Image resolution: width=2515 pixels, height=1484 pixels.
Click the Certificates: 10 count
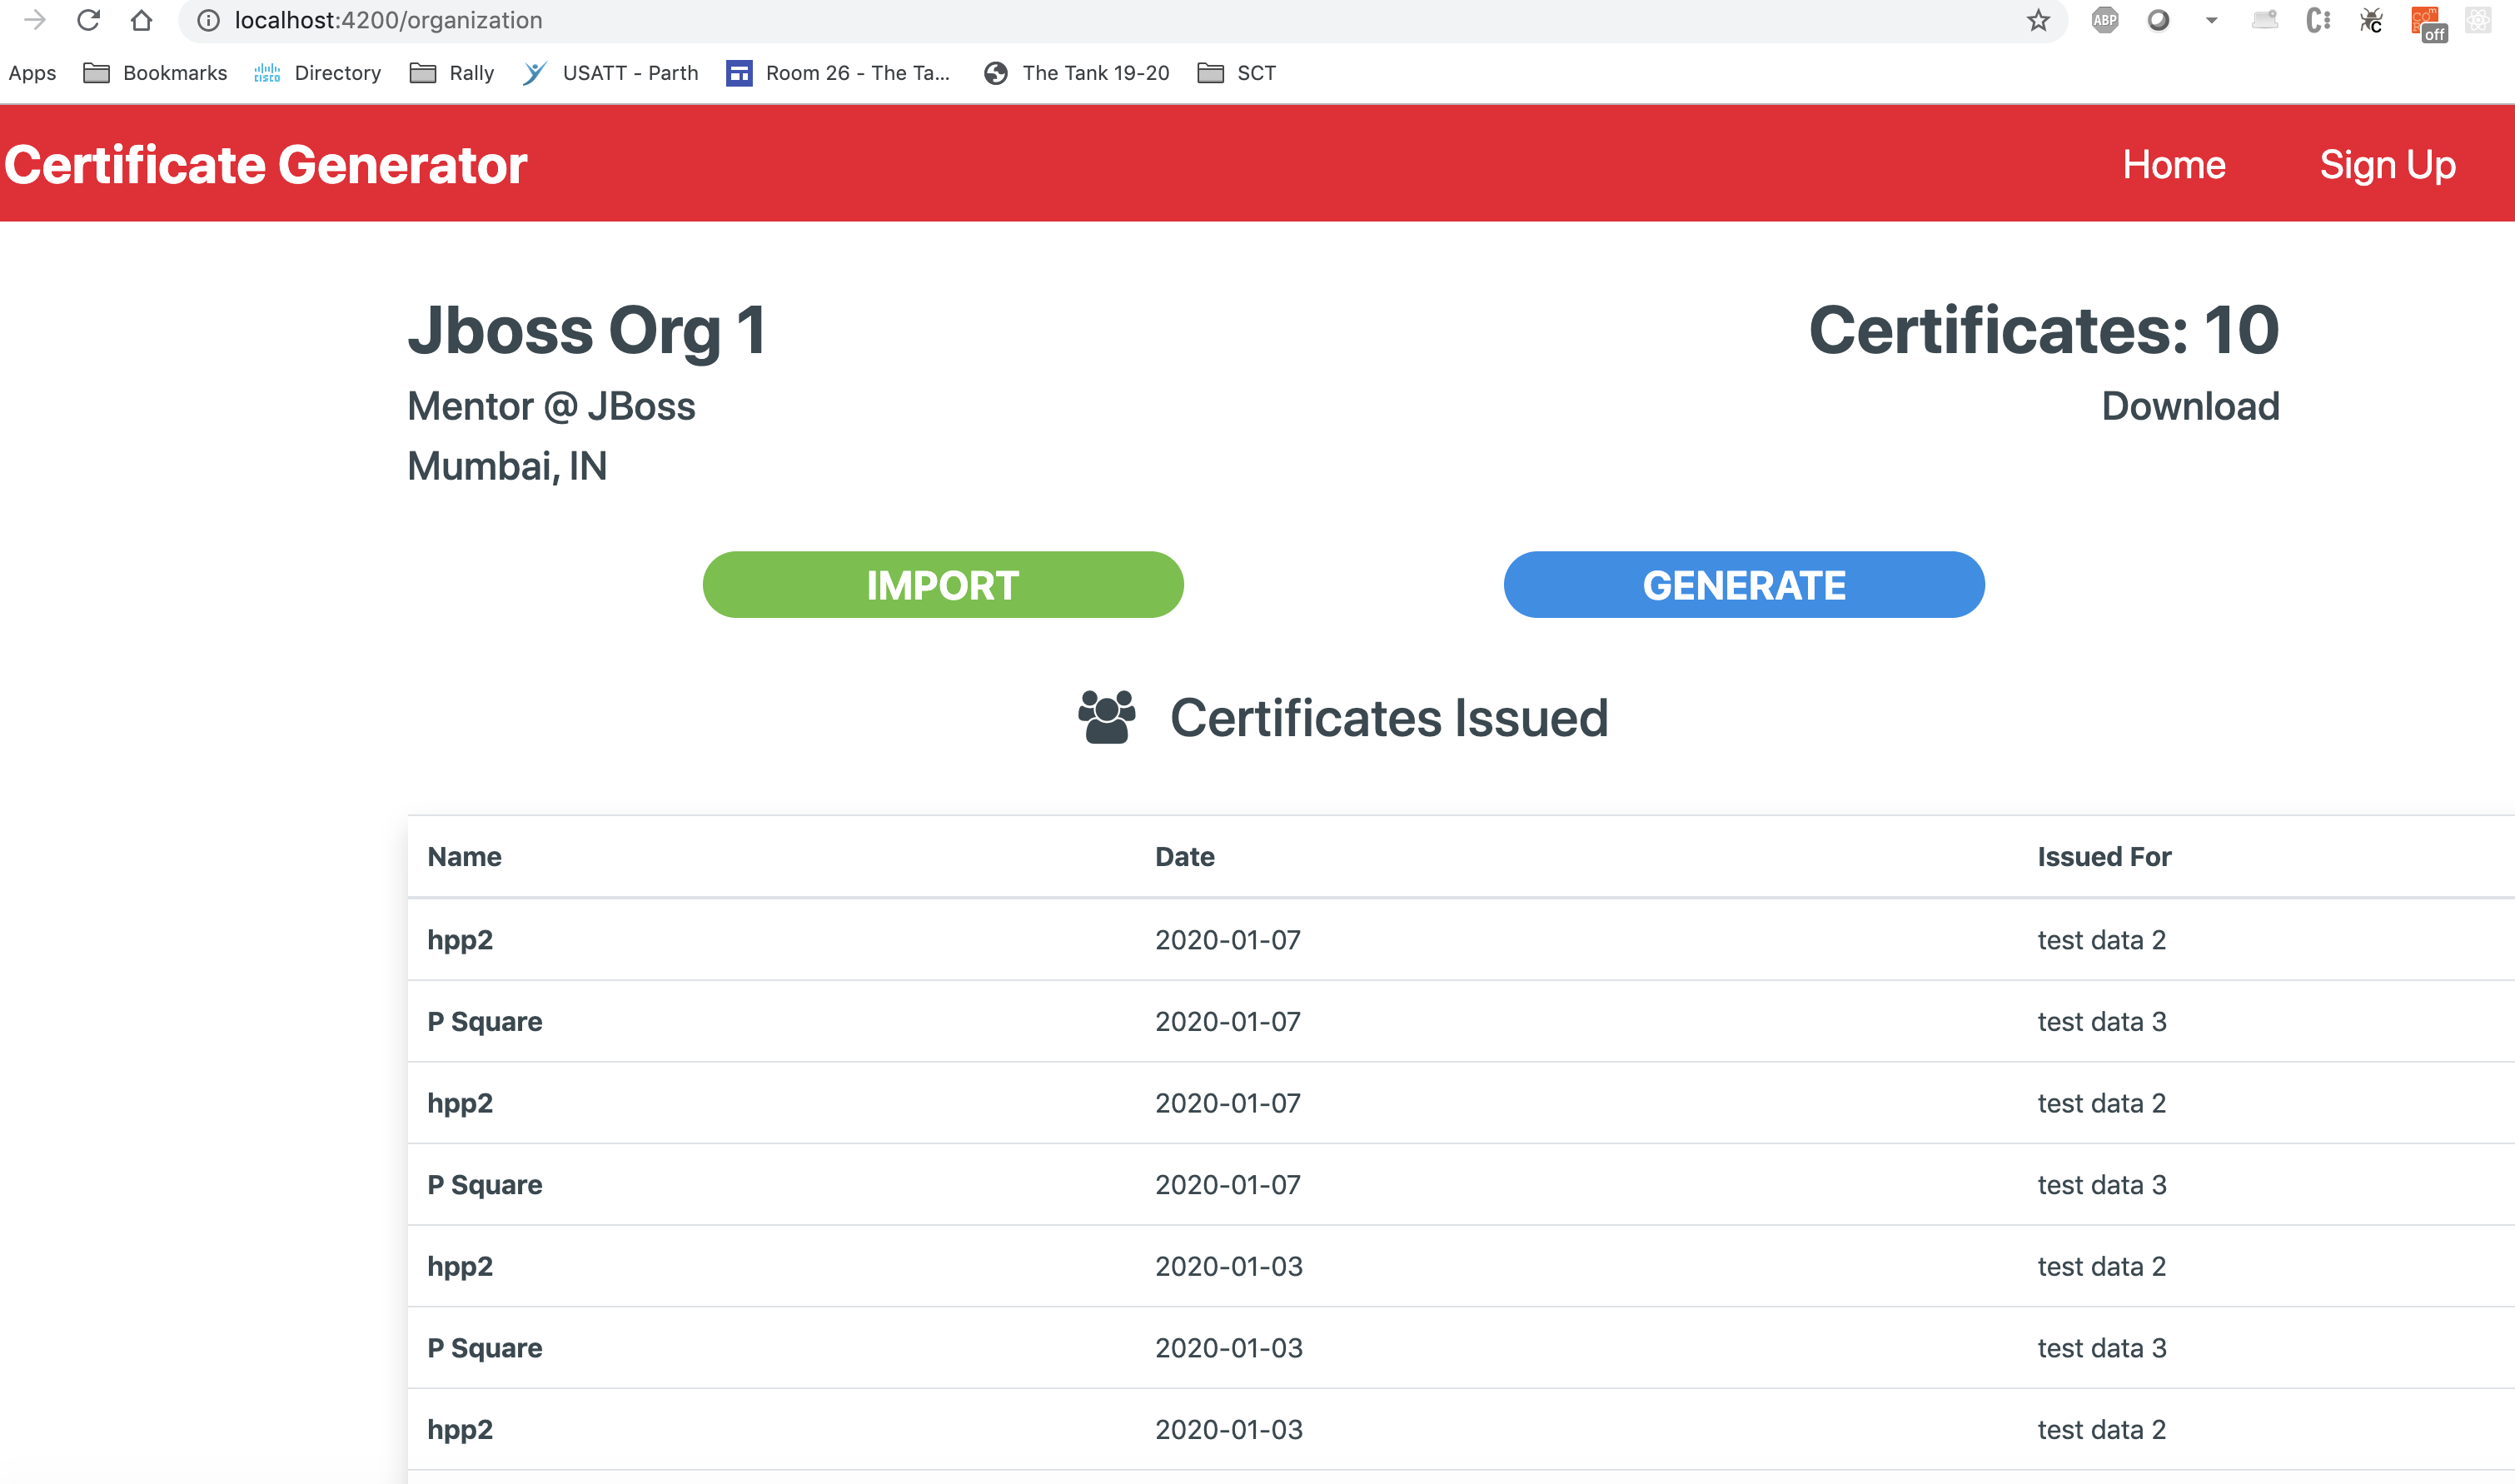[x=2043, y=330]
